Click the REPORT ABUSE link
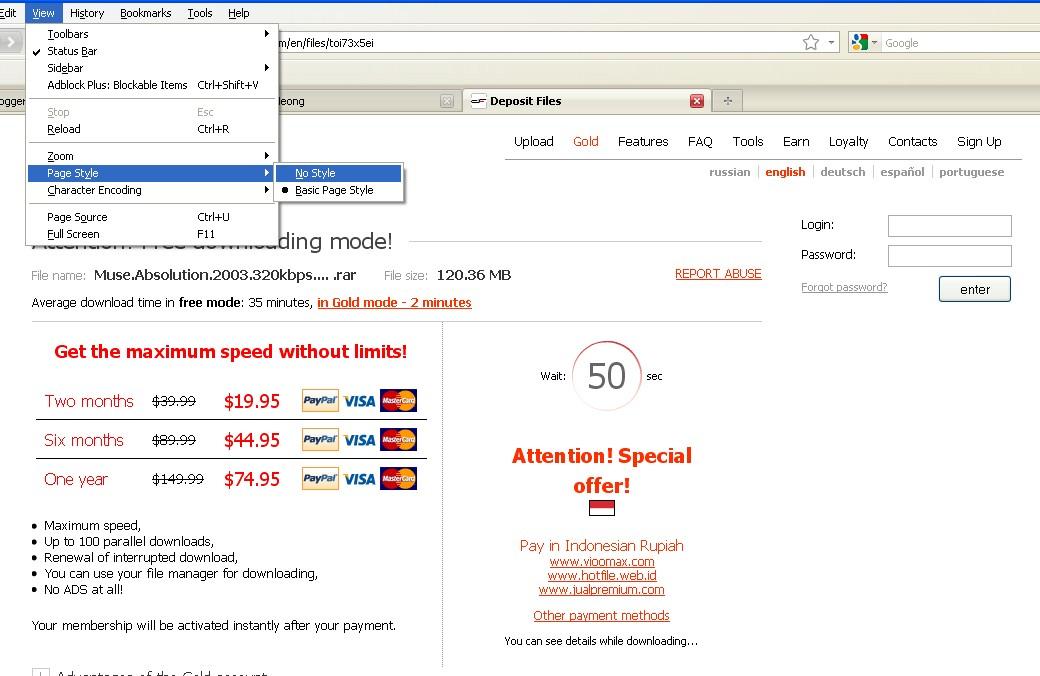This screenshot has height=676, width=1040. (x=718, y=274)
